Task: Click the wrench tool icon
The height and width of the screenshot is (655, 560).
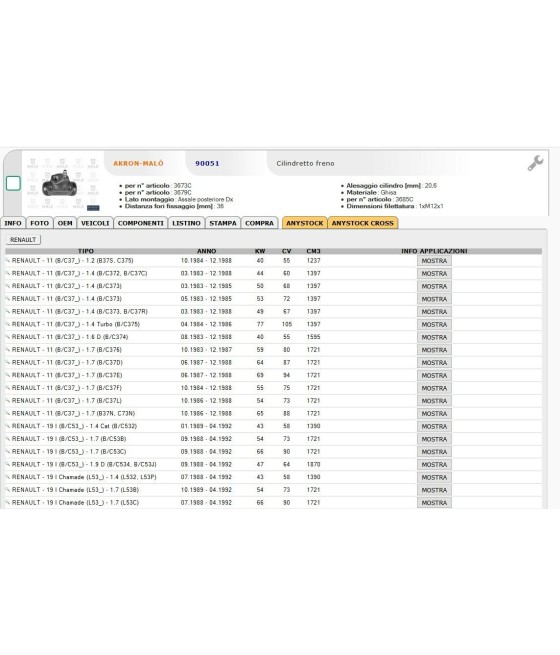Action: [x=535, y=163]
